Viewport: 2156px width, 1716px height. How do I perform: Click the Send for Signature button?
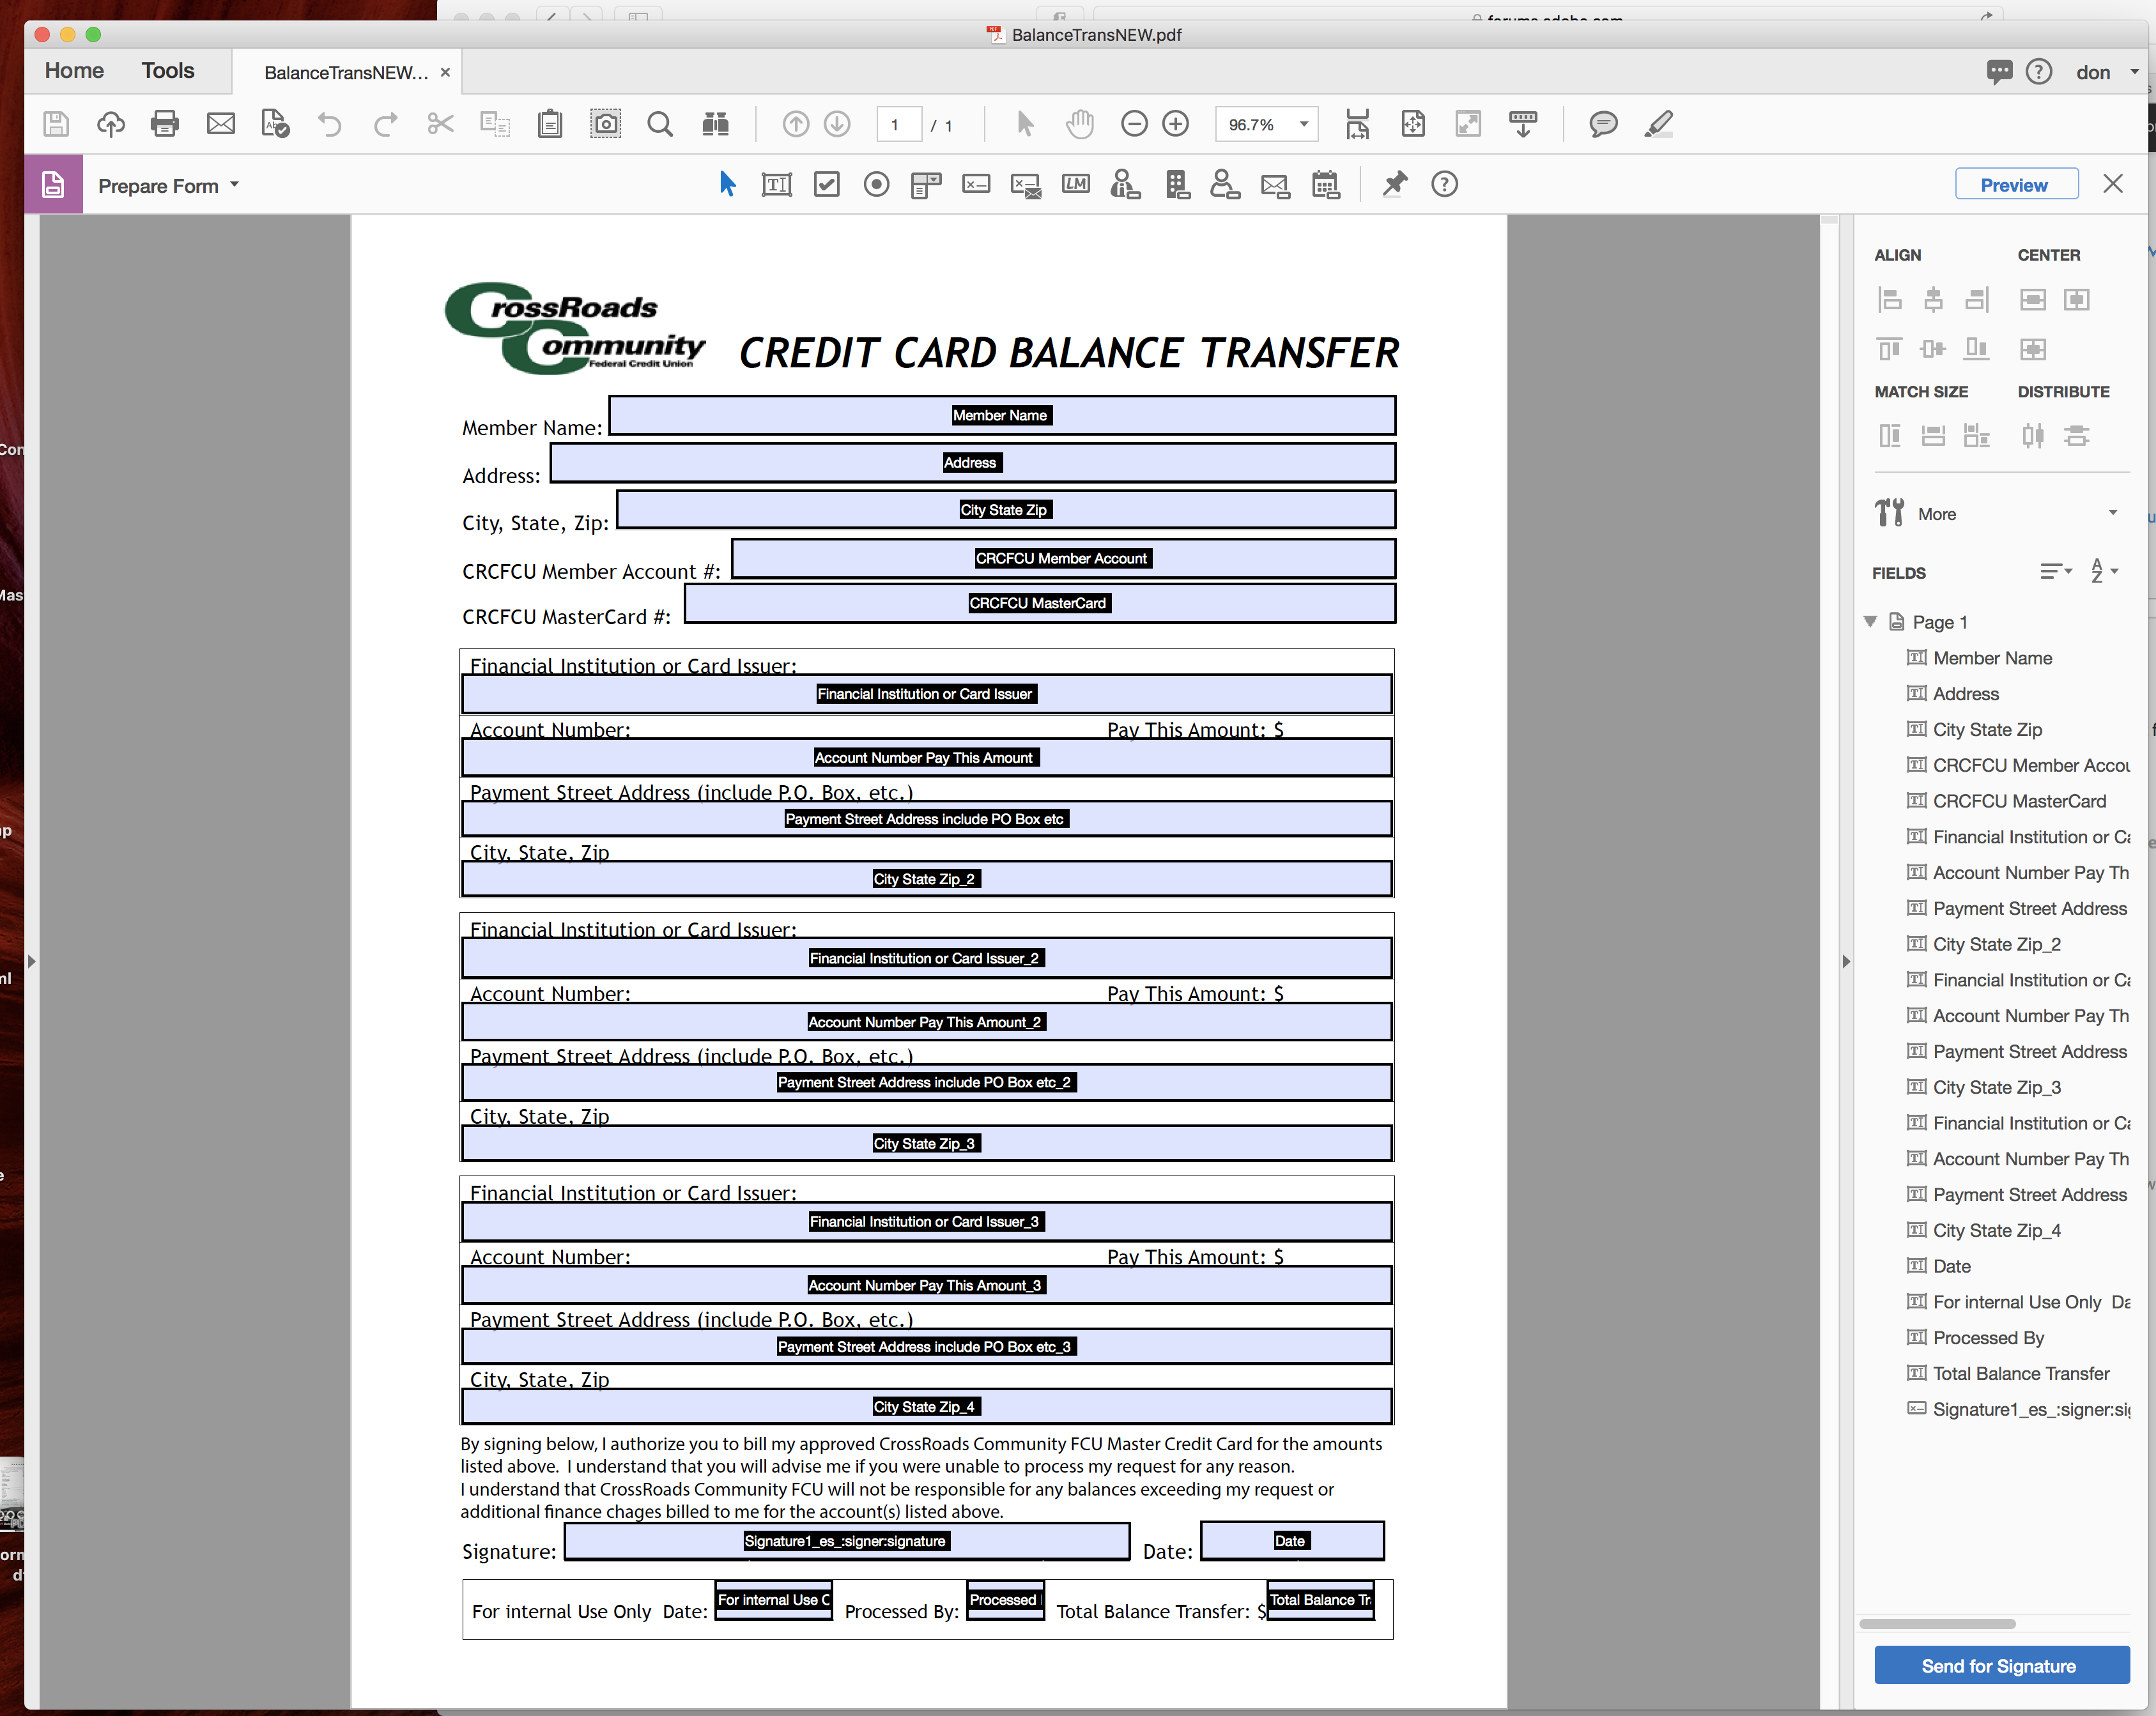(1998, 1666)
